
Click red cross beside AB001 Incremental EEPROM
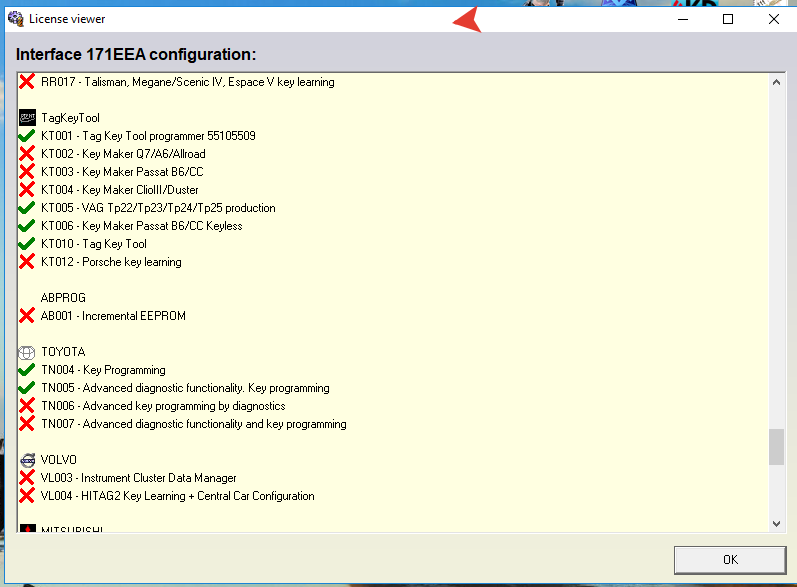click(x=27, y=316)
